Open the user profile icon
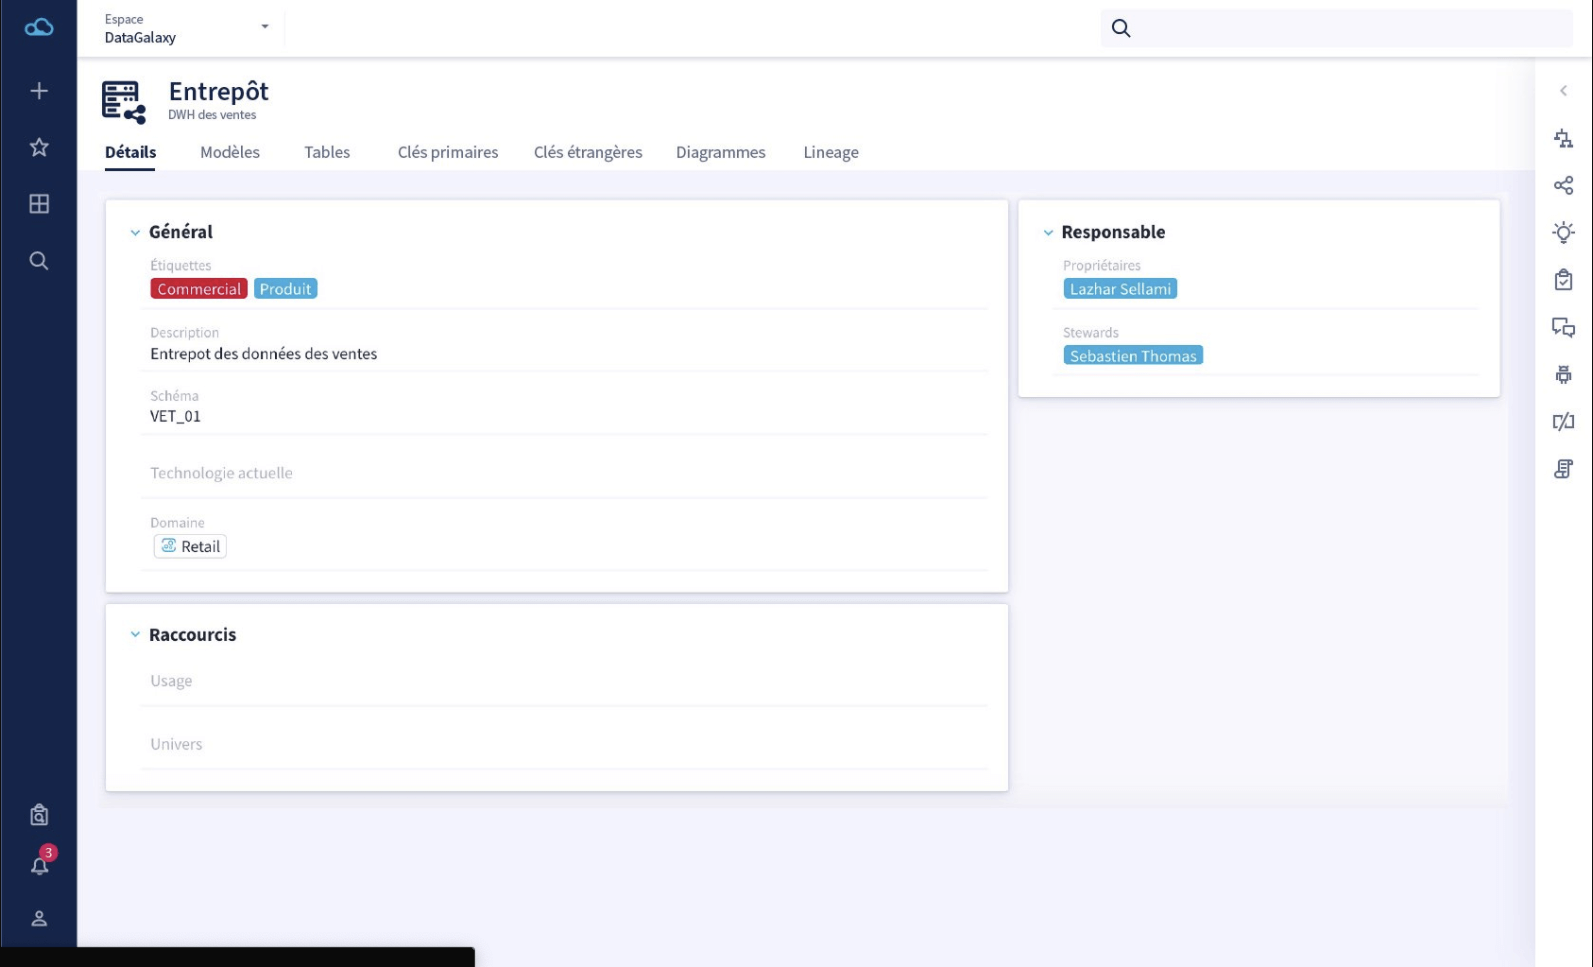This screenshot has height=967, width=1593. pos(39,918)
